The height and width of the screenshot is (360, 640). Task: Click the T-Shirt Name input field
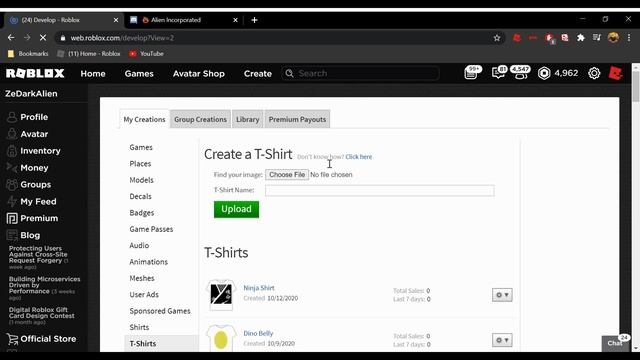coord(380,190)
